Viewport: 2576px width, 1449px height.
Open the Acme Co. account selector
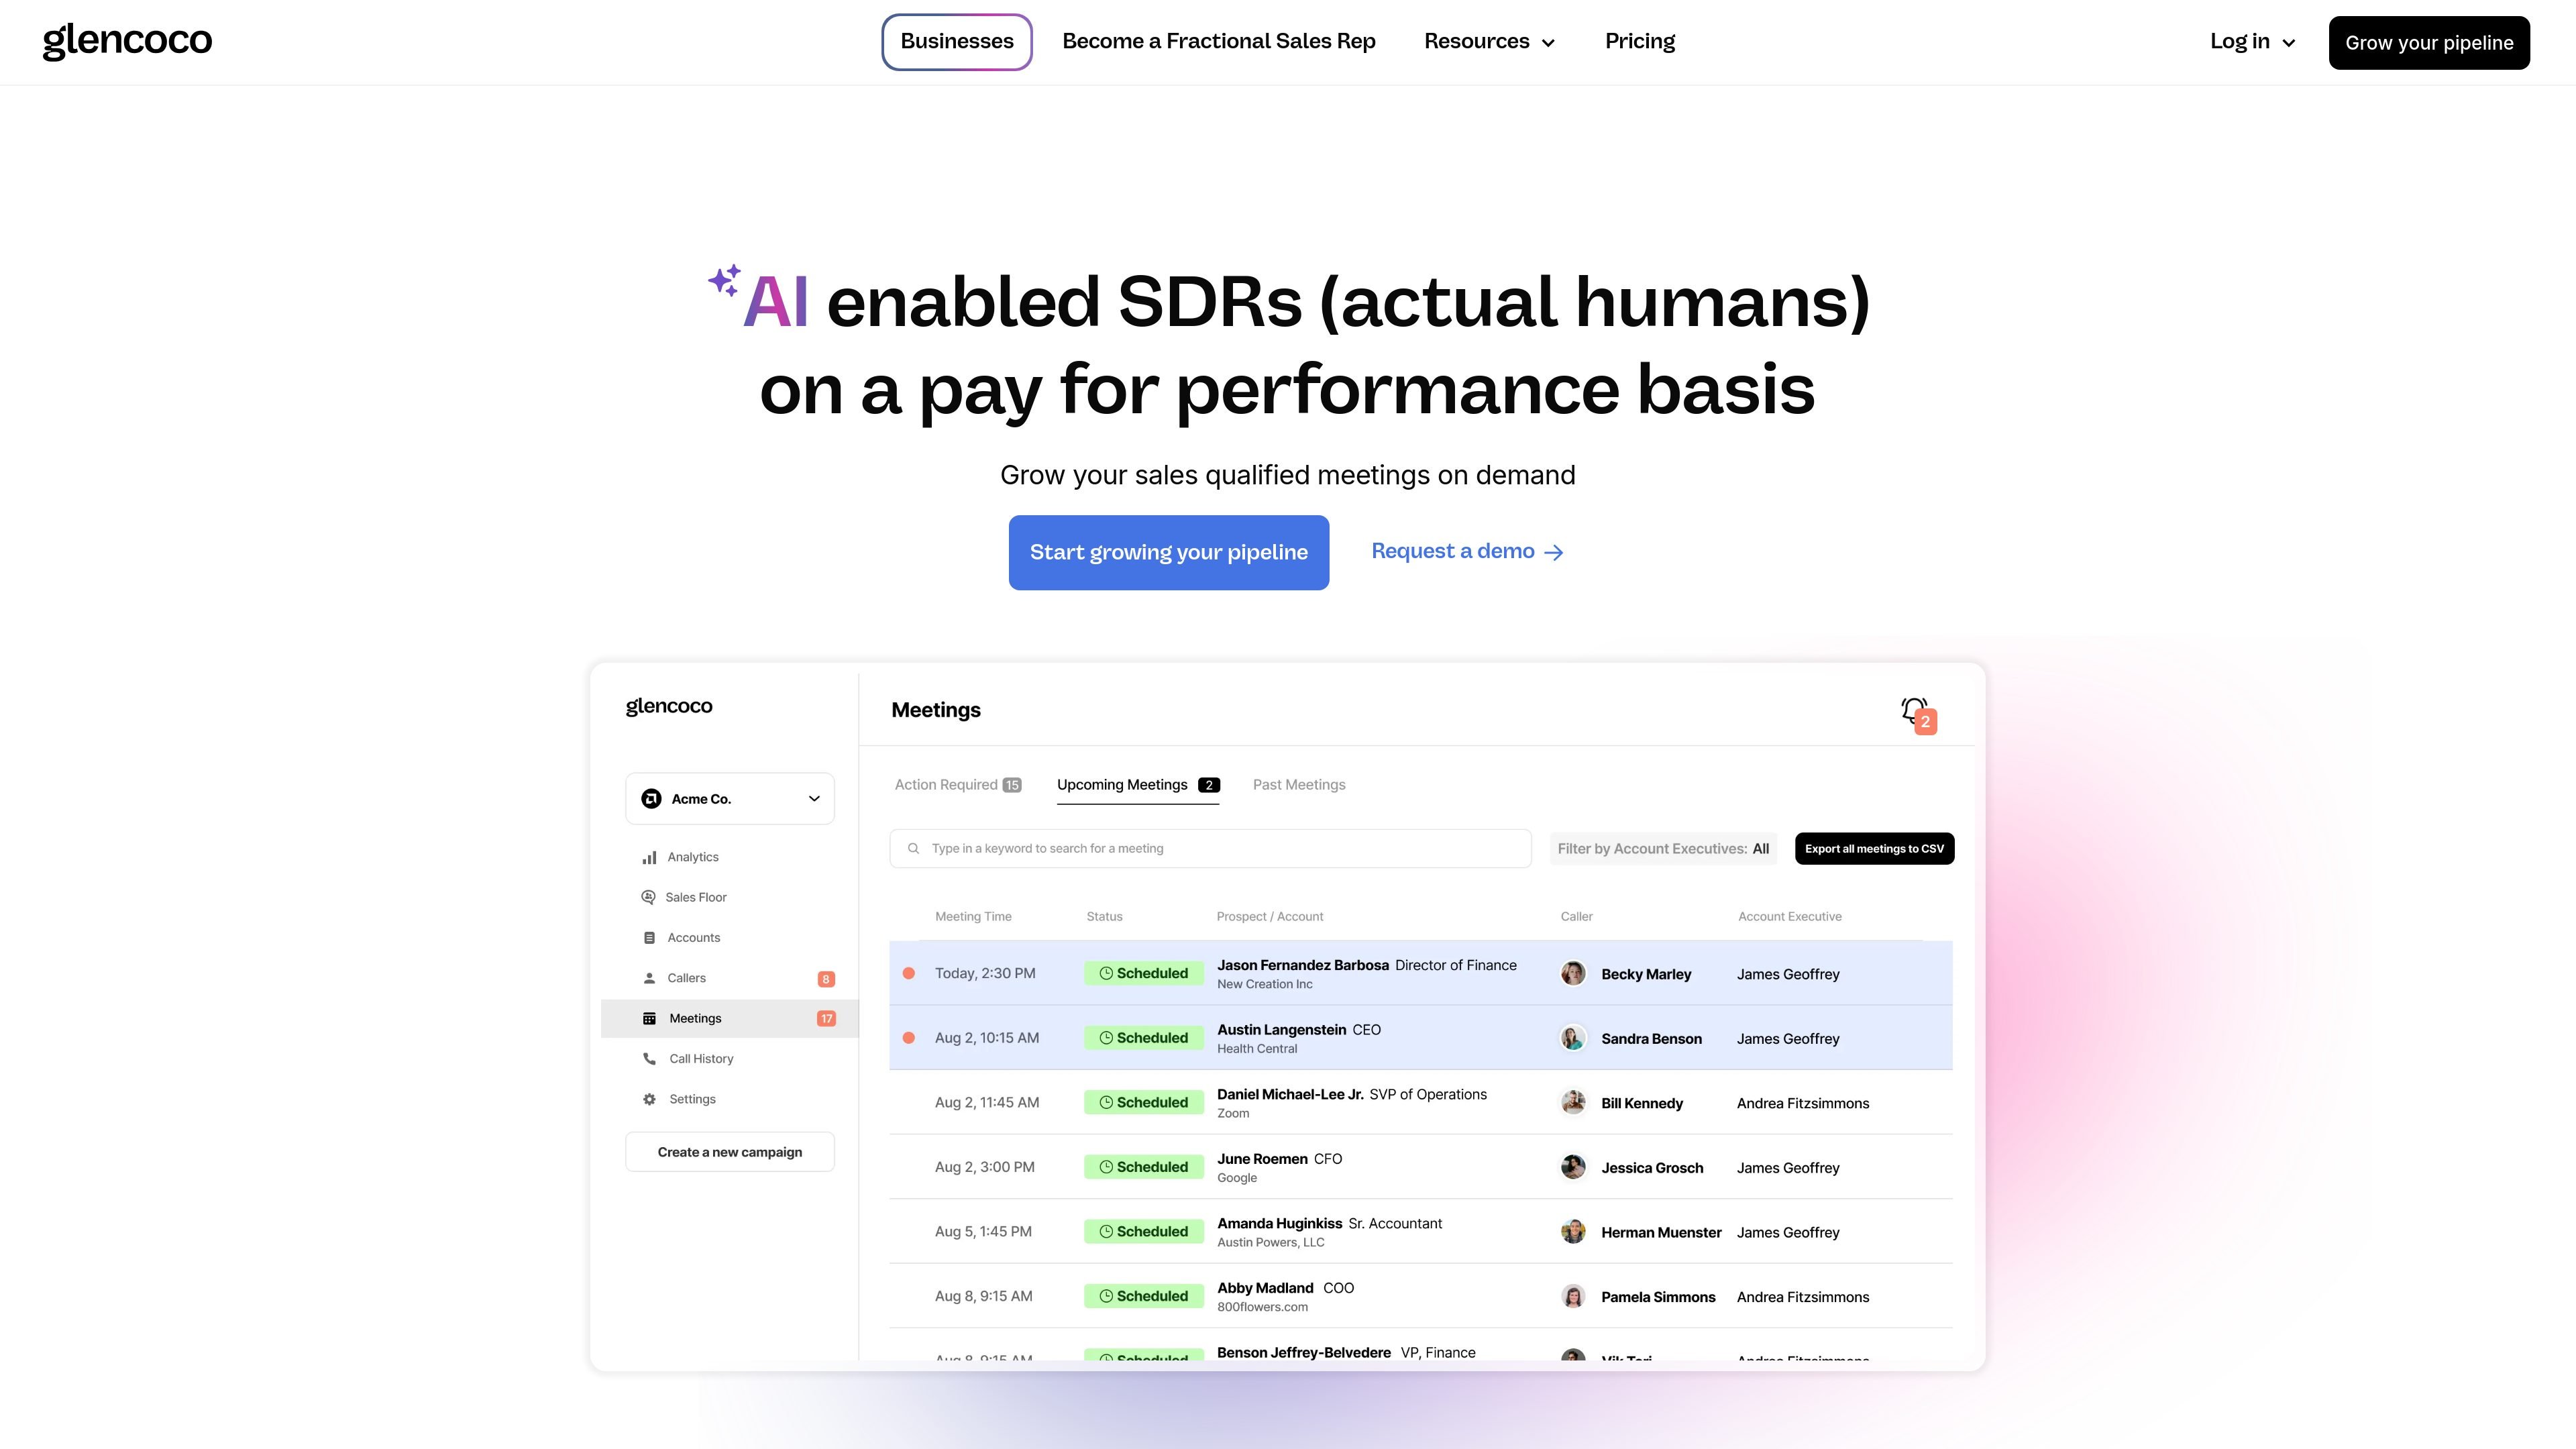(x=730, y=798)
